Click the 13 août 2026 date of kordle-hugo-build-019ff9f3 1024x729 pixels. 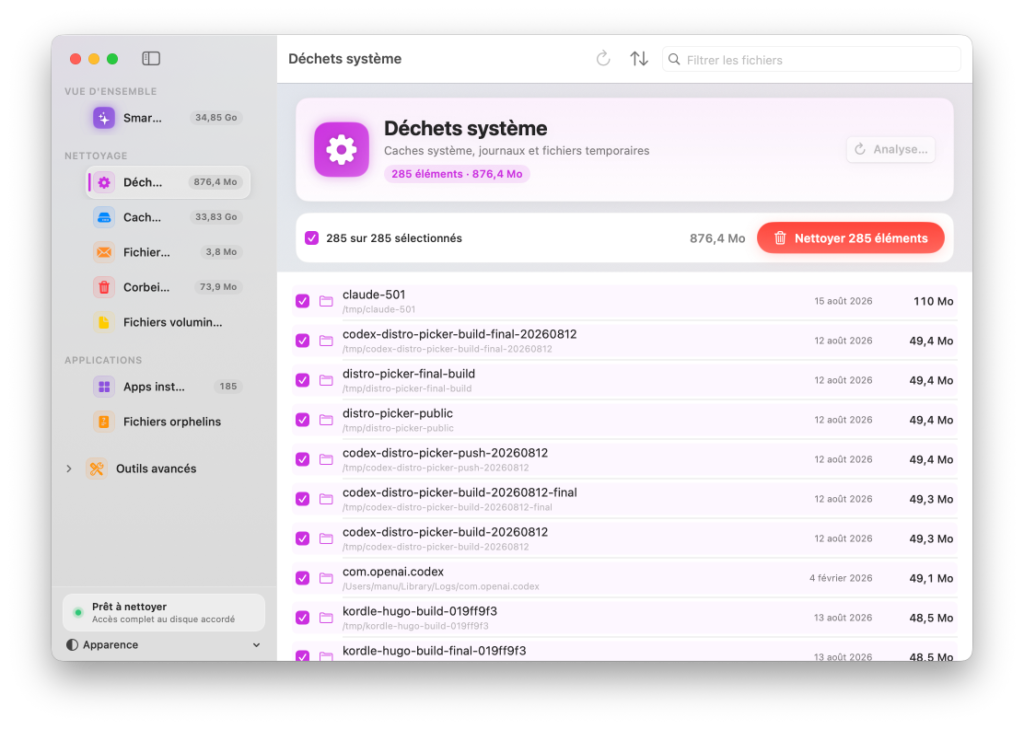point(843,617)
